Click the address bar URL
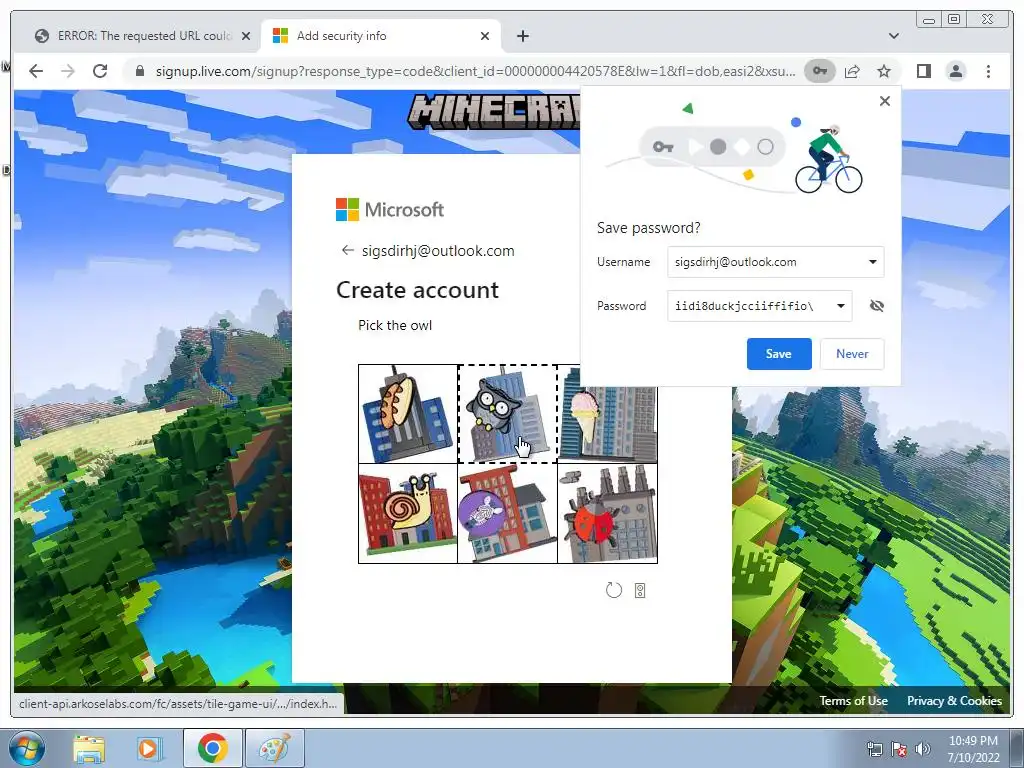Image resolution: width=1024 pixels, height=768 pixels. pyautogui.click(x=475, y=71)
